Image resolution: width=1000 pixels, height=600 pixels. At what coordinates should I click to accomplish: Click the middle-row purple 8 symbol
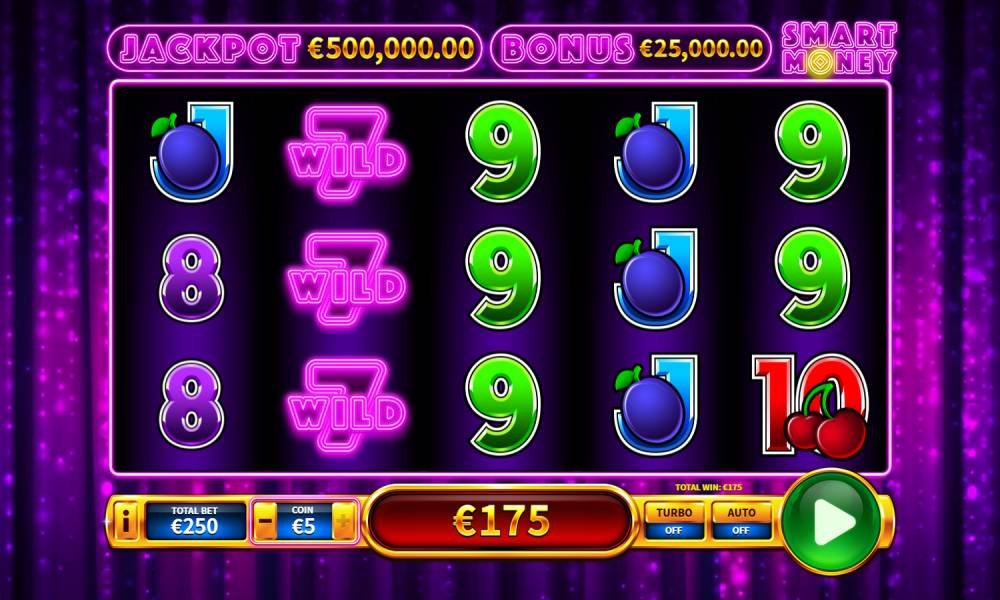[191, 278]
